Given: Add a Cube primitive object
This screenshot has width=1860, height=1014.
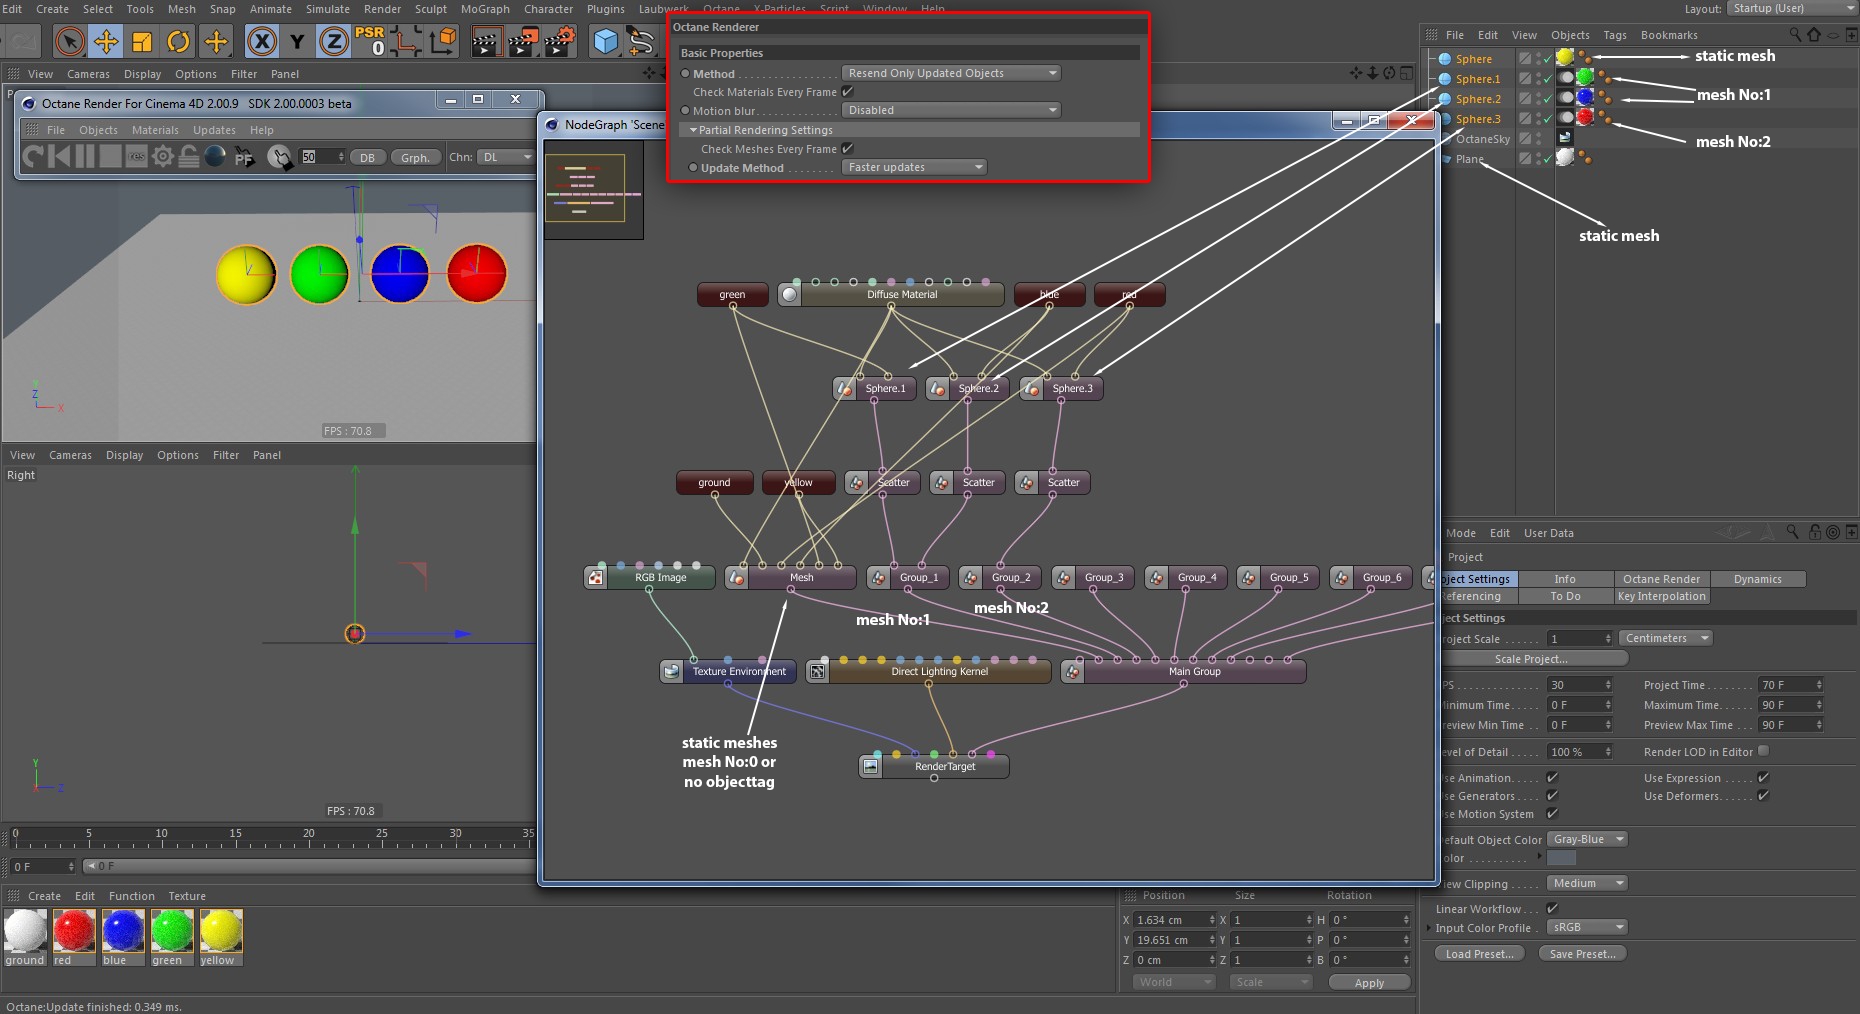Looking at the screenshot, I should click(606, 41).
